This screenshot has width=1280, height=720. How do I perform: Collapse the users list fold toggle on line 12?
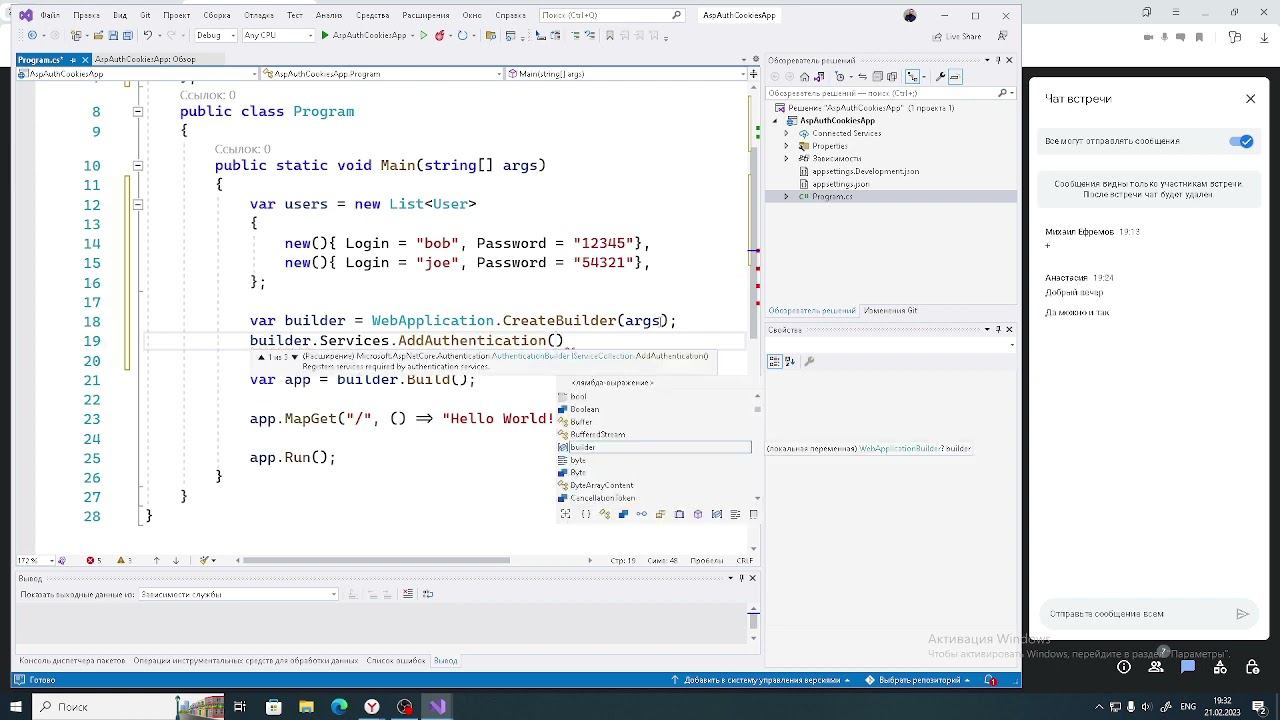click(x=138, y=204)
